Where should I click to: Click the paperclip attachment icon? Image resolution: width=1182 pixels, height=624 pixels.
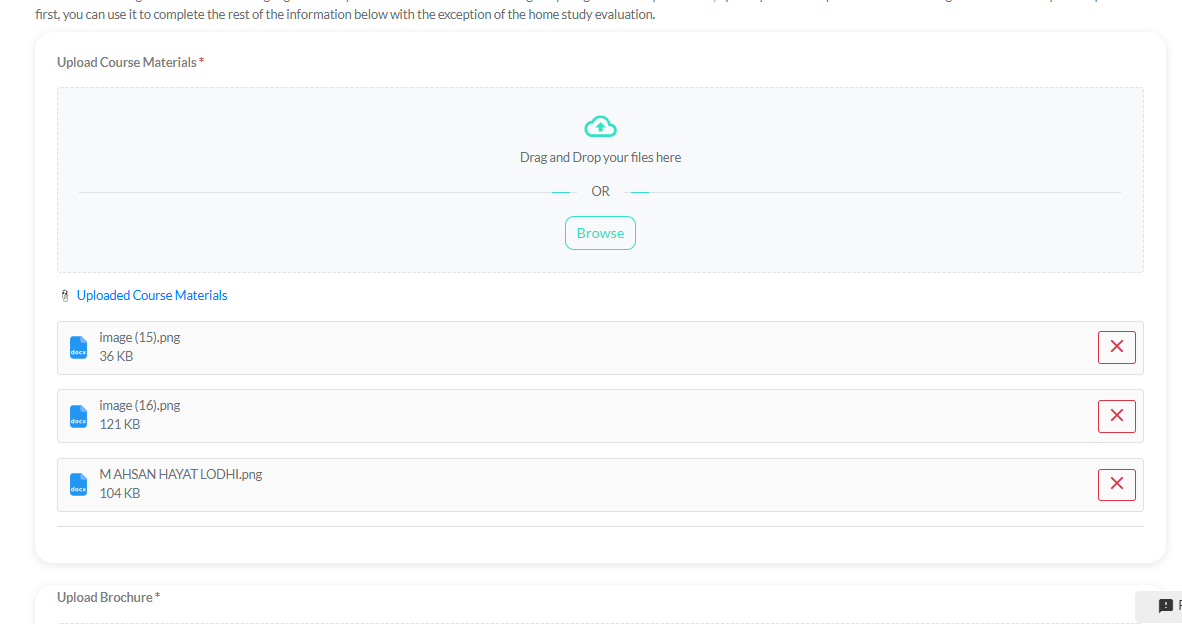pyautogui.click(x=65, y=296)
